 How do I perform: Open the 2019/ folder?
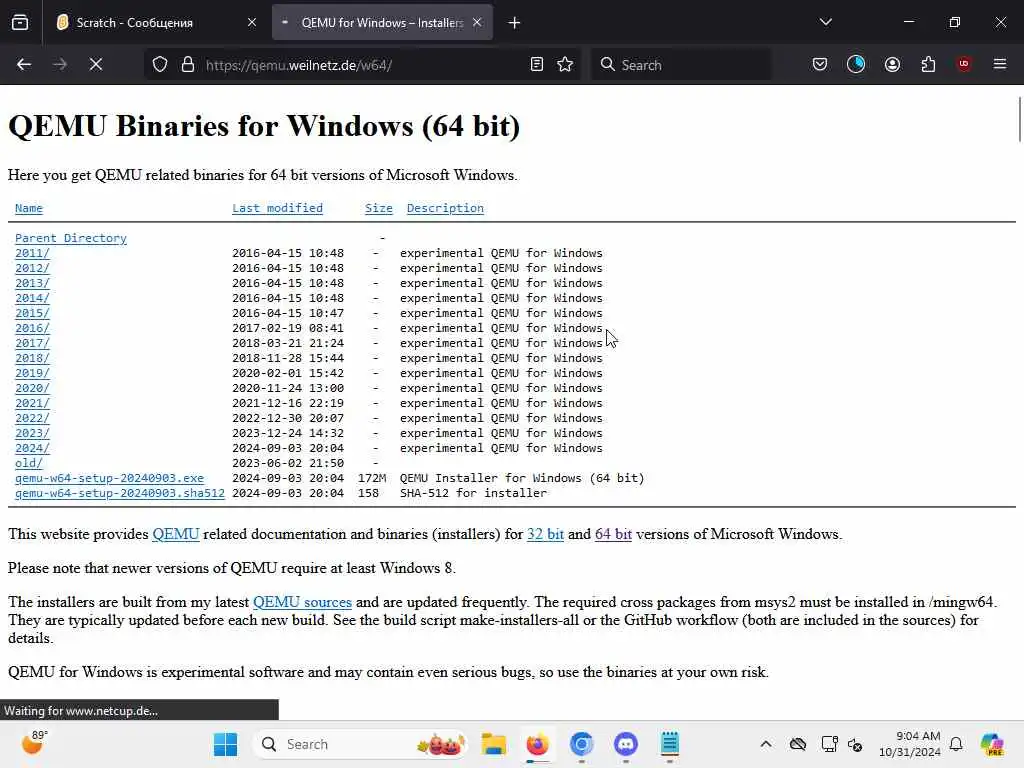pyautogui.click(x=32, y=374)
